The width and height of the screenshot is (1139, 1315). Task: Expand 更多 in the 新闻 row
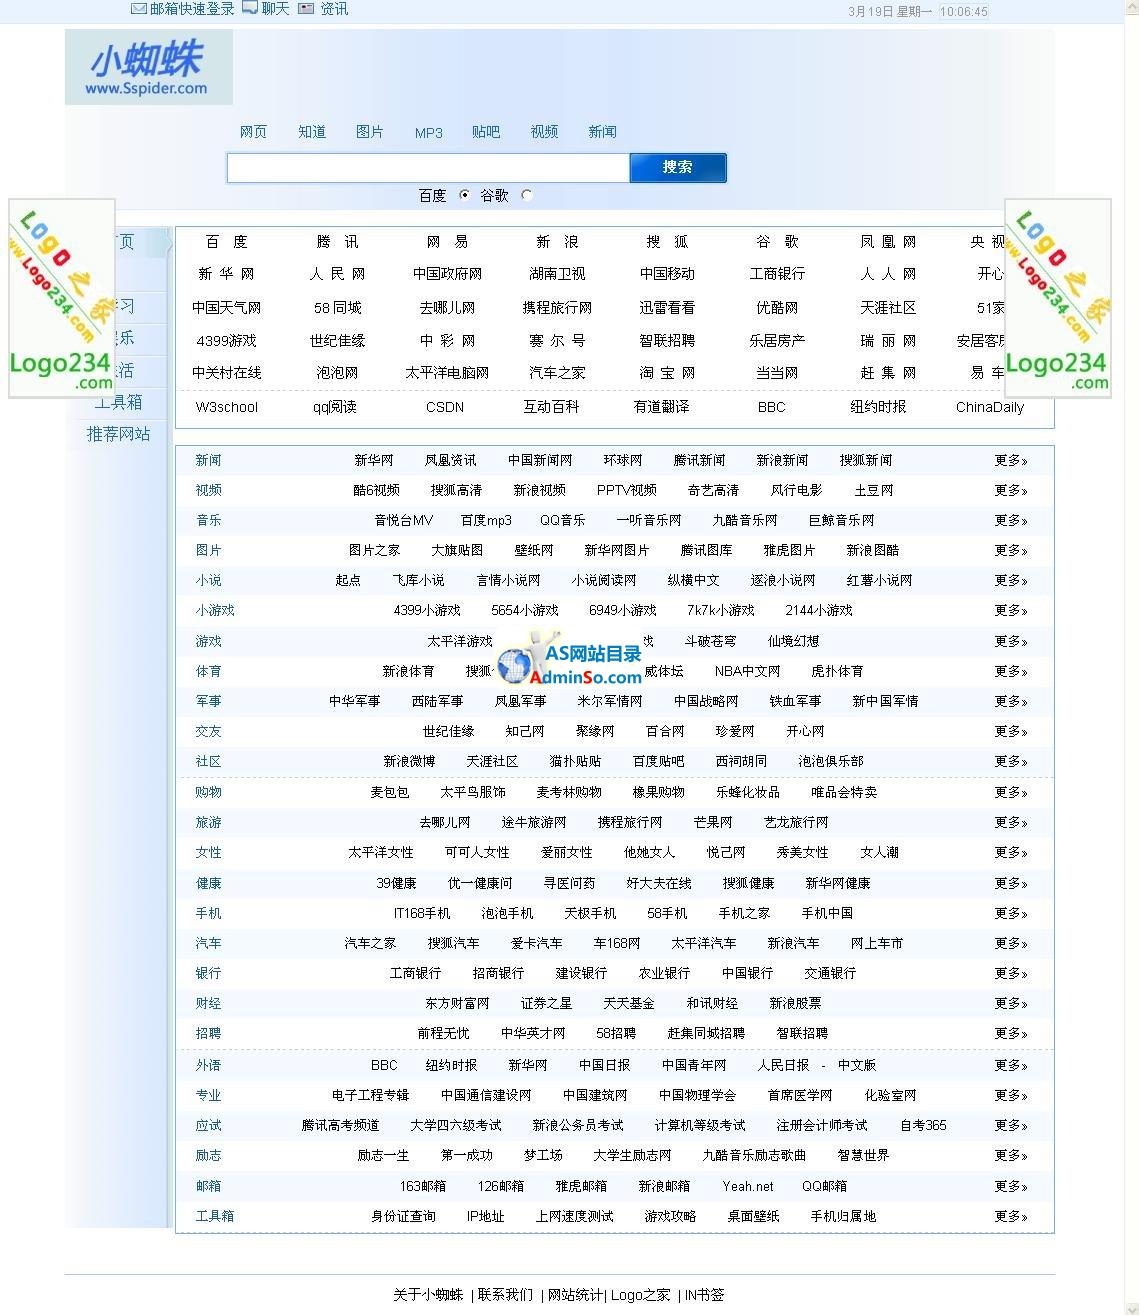[1011, 461]
